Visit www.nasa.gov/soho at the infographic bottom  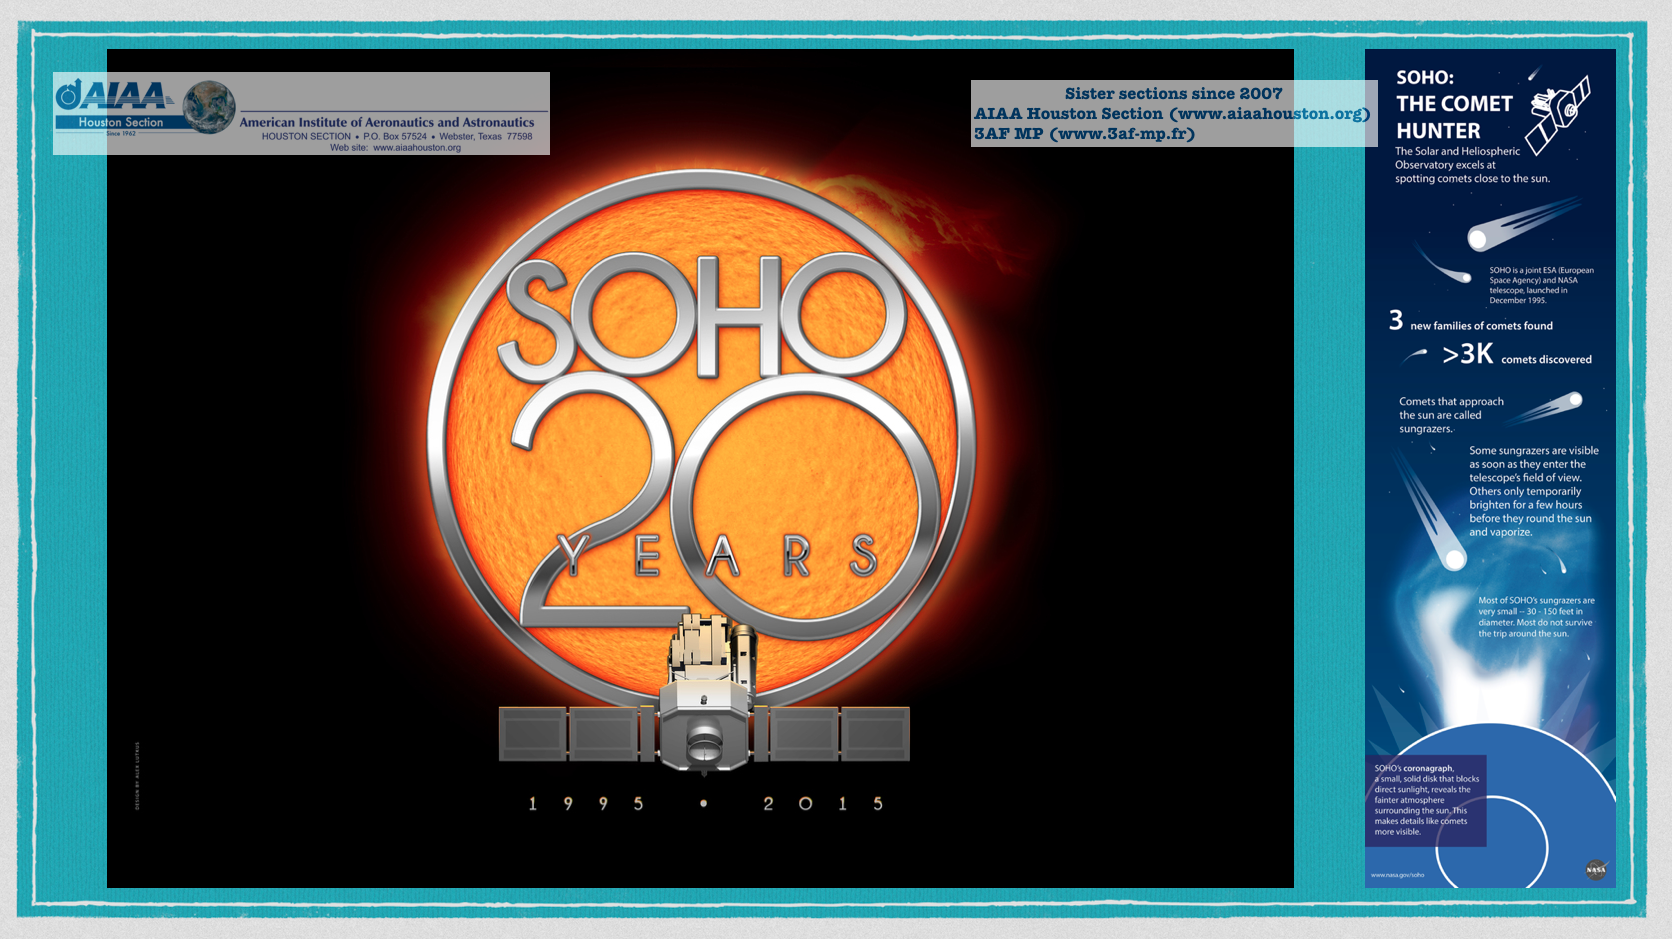pos(1397,875)
